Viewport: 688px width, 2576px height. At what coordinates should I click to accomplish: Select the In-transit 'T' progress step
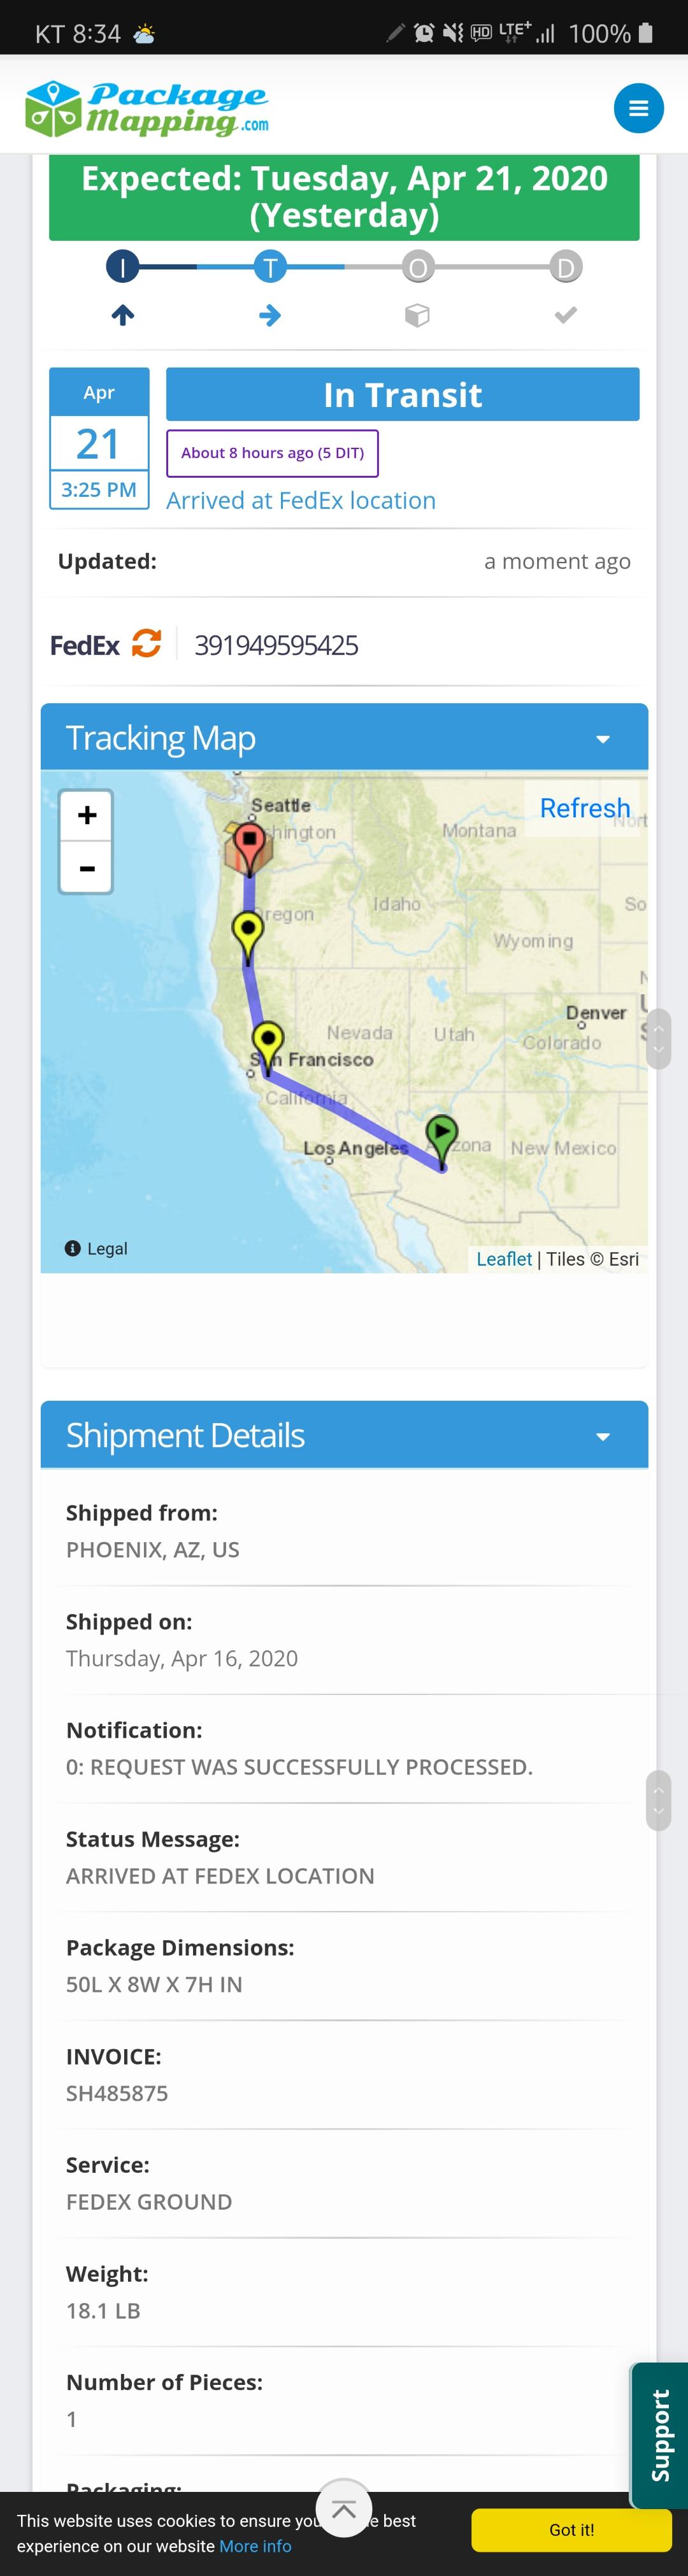coord(270,267)
